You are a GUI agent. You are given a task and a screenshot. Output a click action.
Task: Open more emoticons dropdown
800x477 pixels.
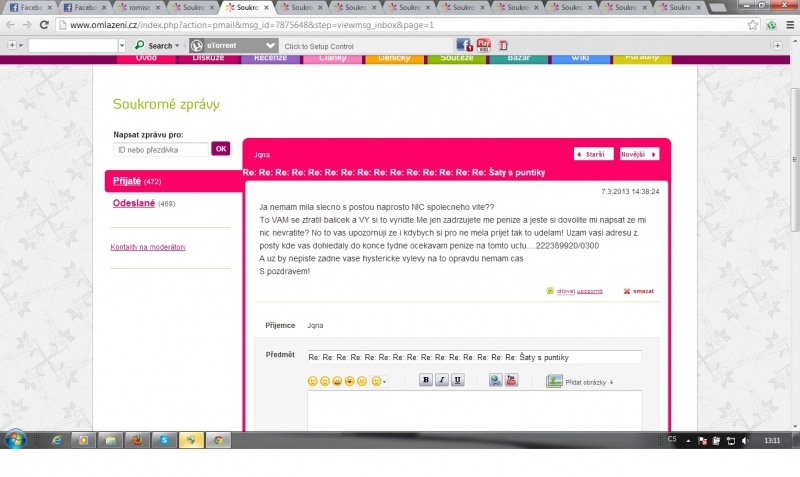pos(379,381)
